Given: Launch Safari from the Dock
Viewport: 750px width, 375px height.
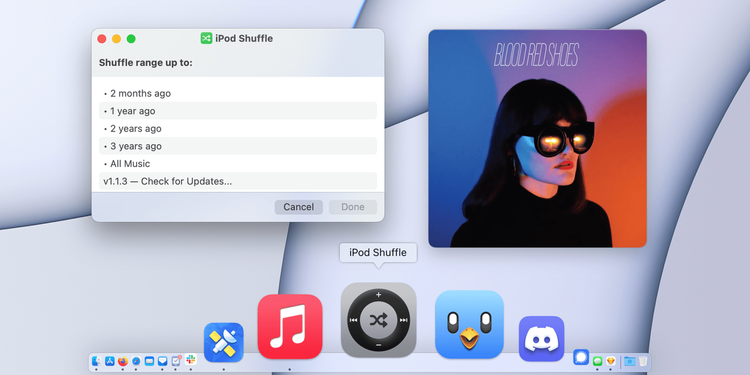Looking at the screenshot, I should 136,361.
